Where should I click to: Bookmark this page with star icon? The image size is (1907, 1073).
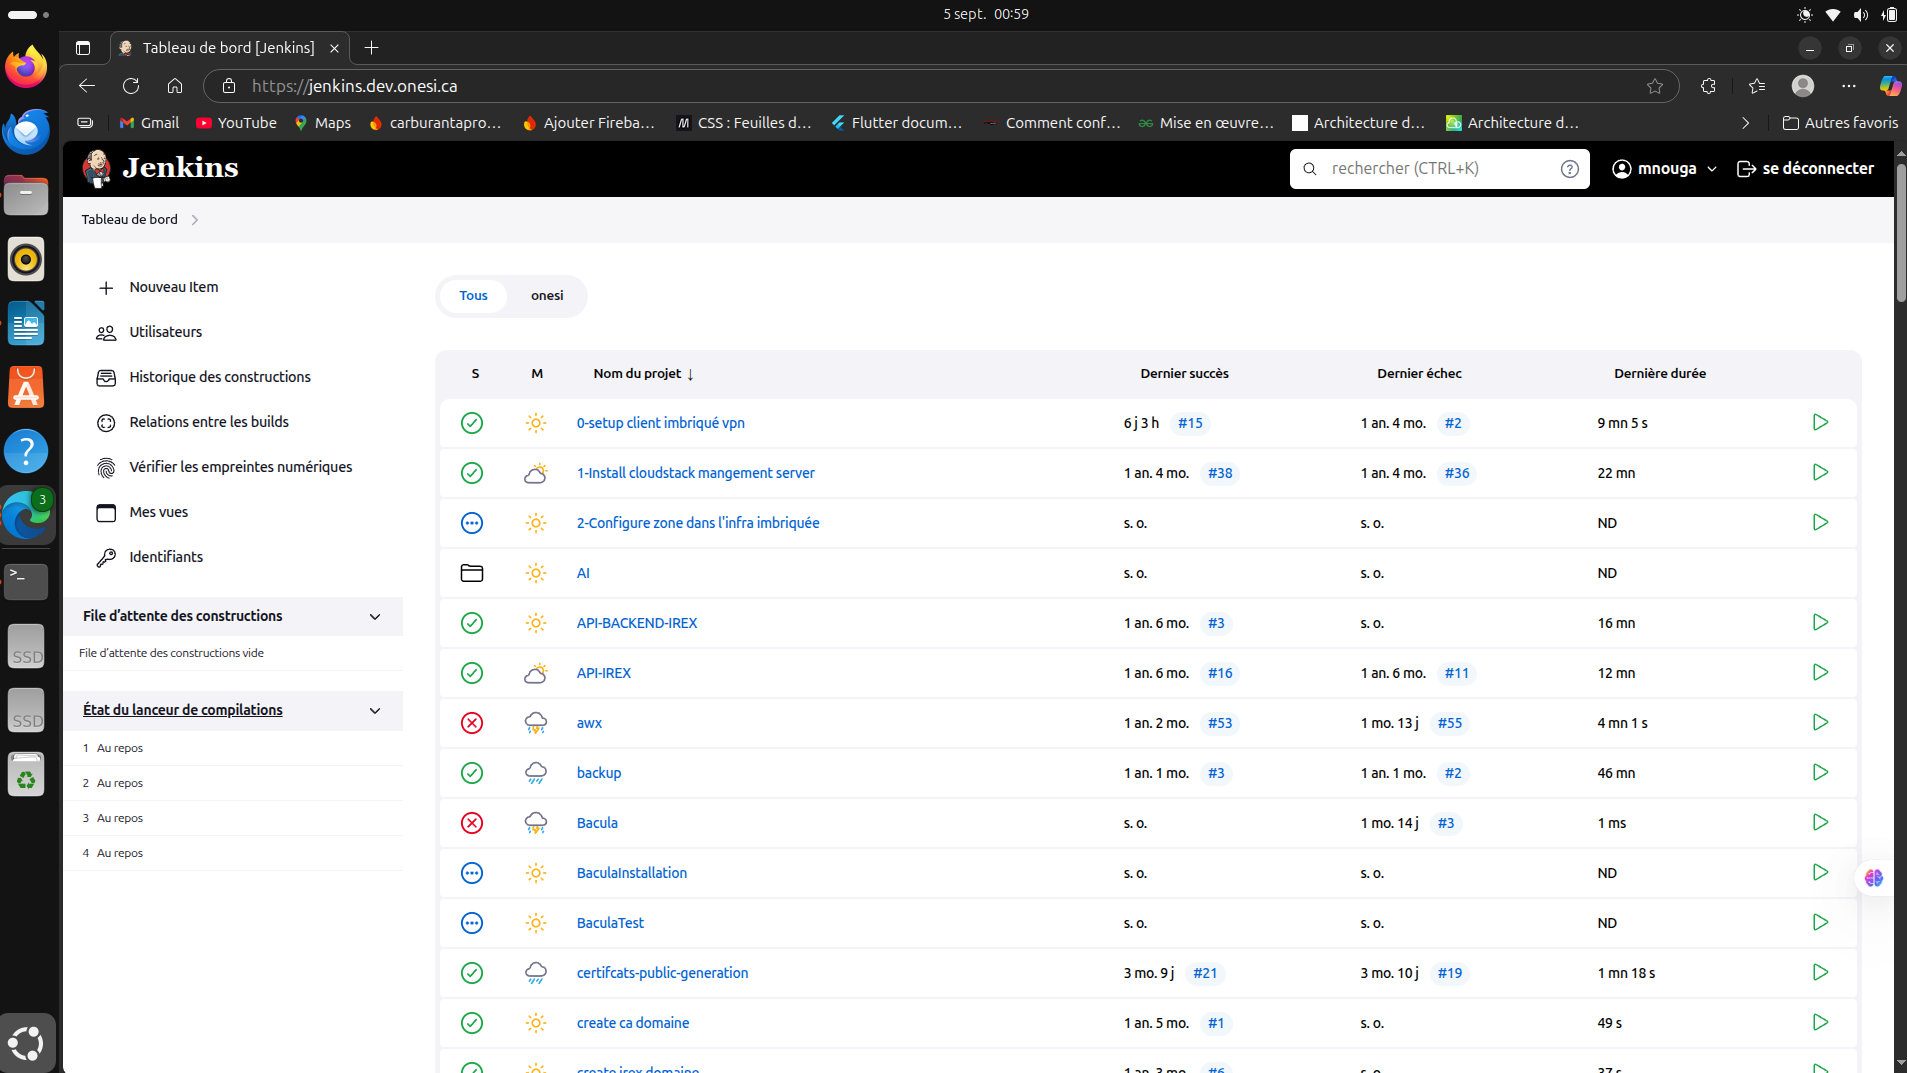coord(1655,86)
